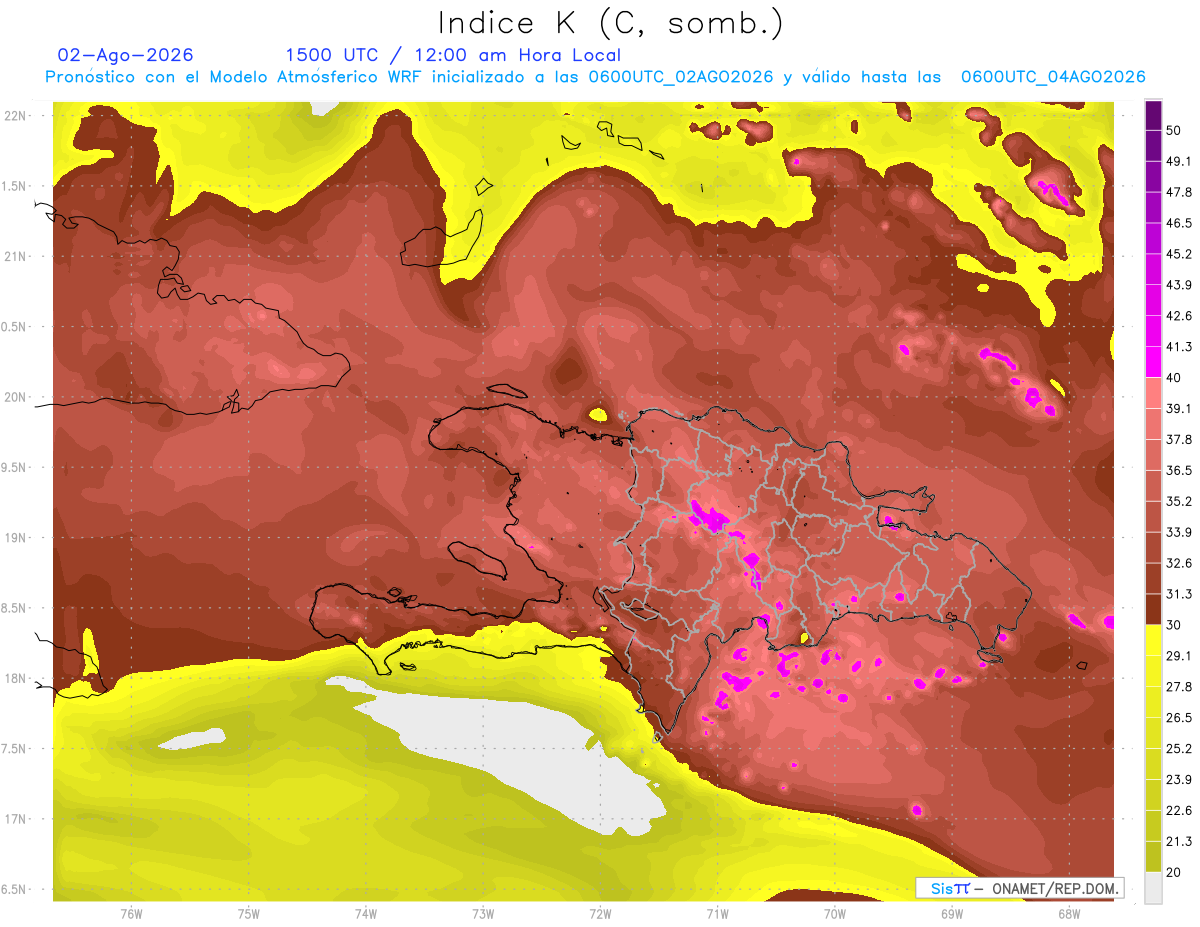Click the '37.8' colorbar value
The height and width of the screenshot is (927, 1200).
[1179, 439]
